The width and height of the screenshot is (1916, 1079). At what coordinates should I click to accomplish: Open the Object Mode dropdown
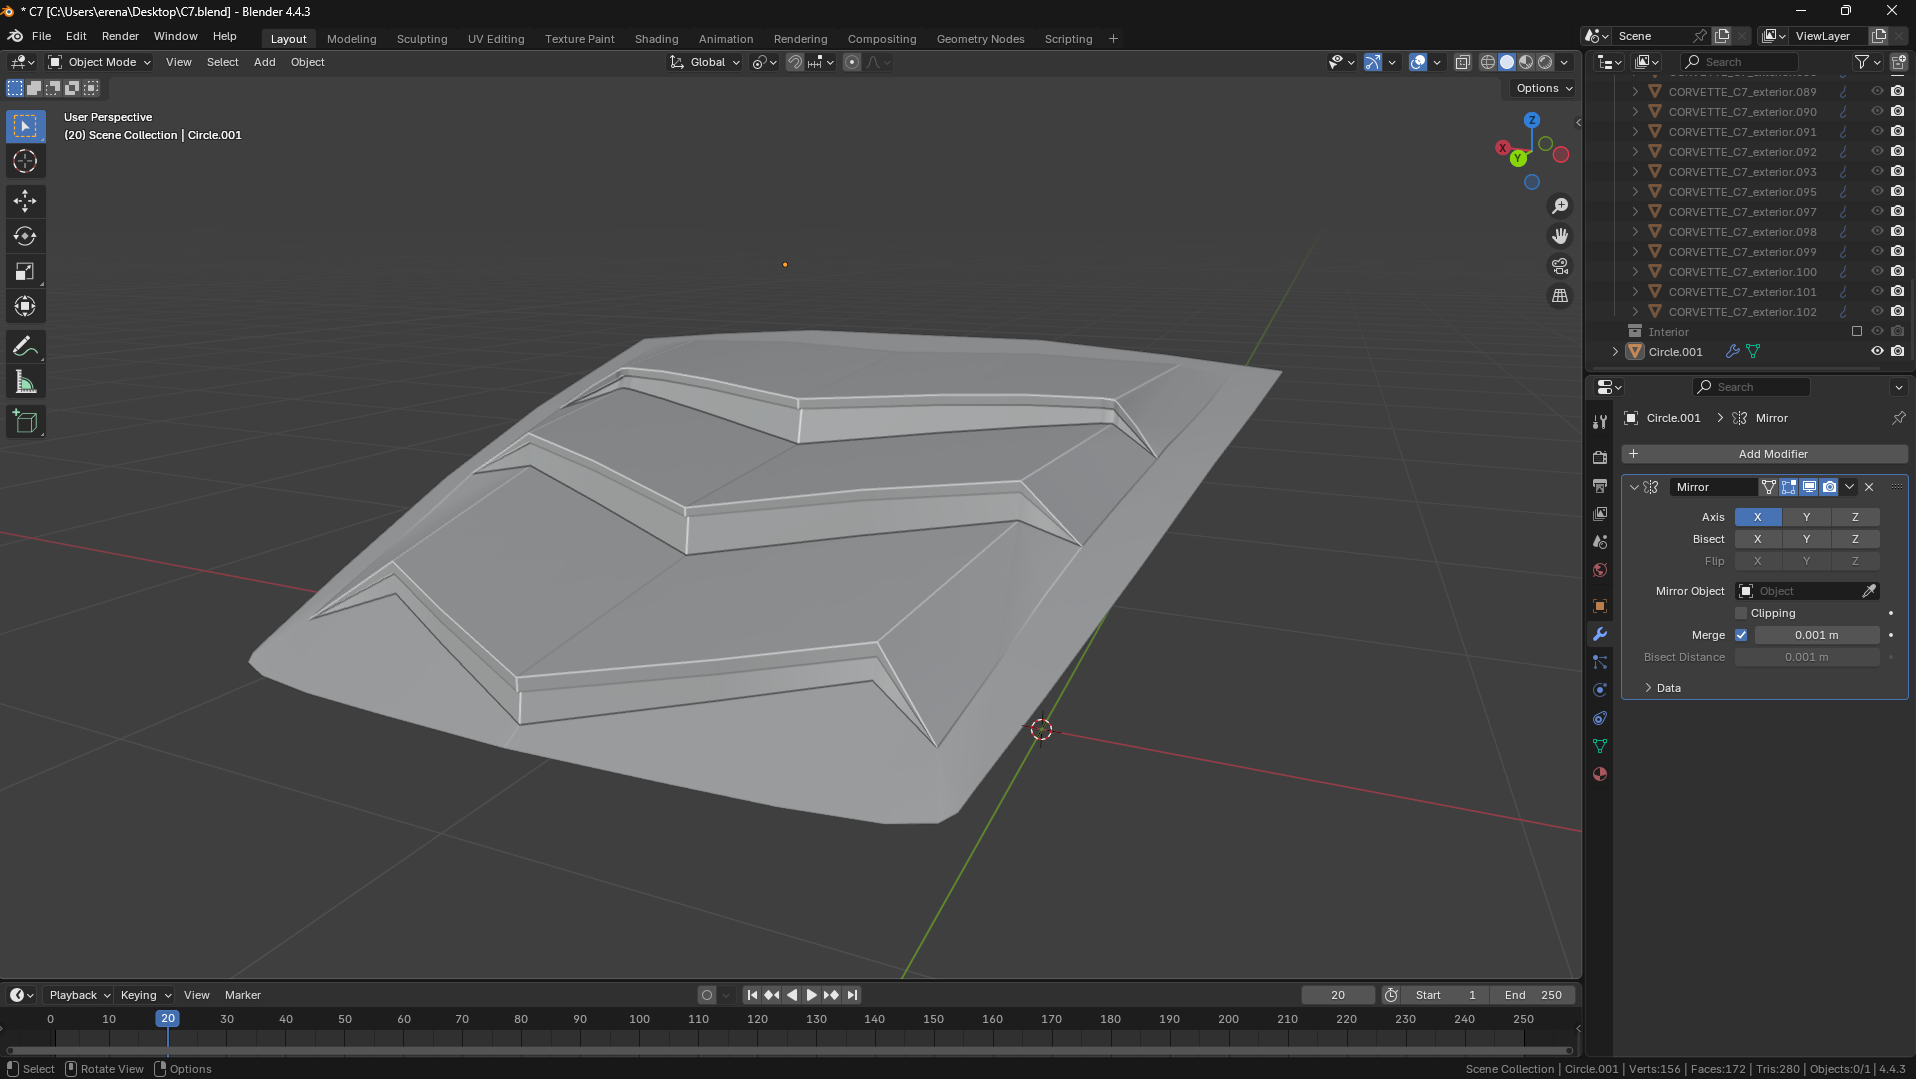click(x=100, y=62)
